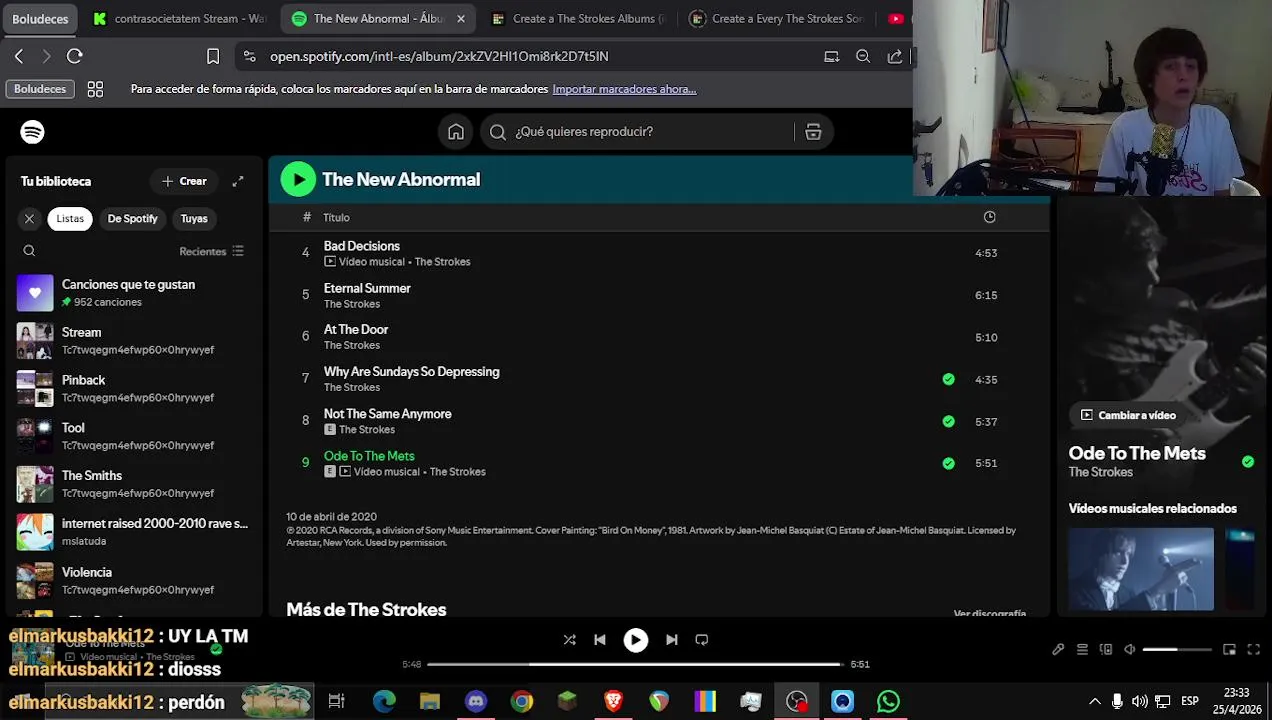Open the Violencia playlist
Screen dimensions: 1272x720
coord(132,580)
